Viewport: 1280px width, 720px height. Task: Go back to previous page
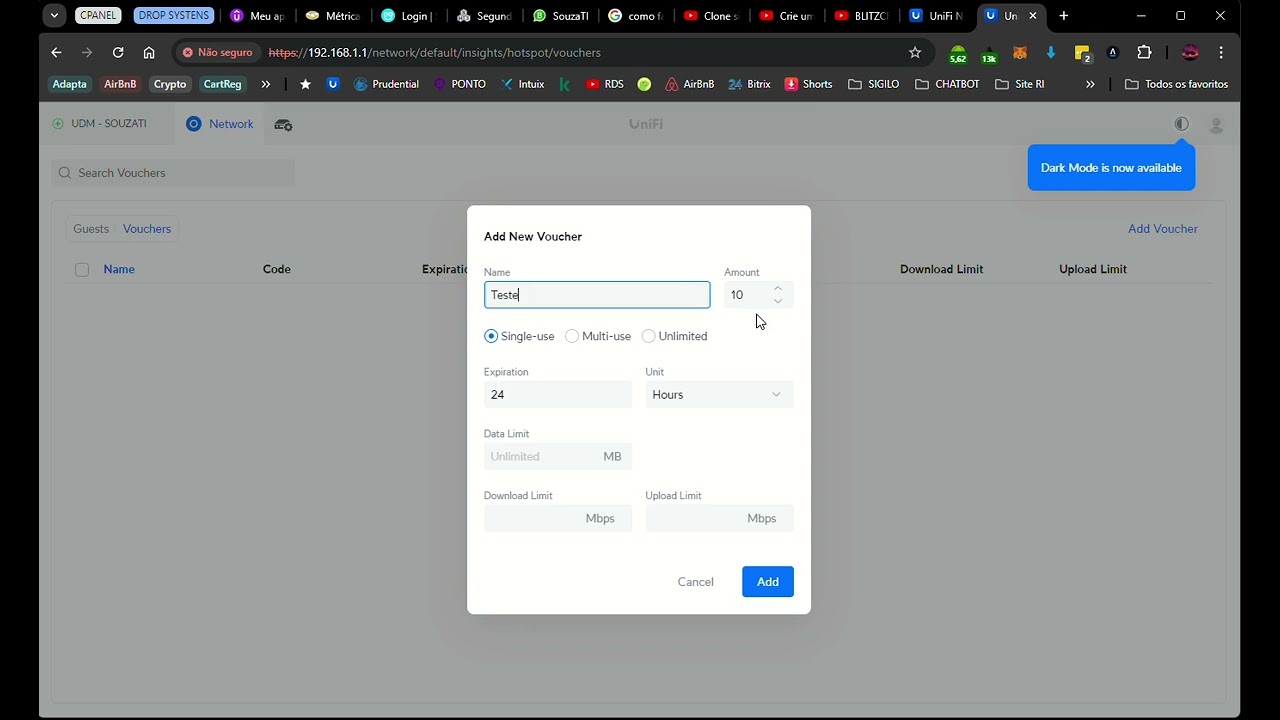56,52
